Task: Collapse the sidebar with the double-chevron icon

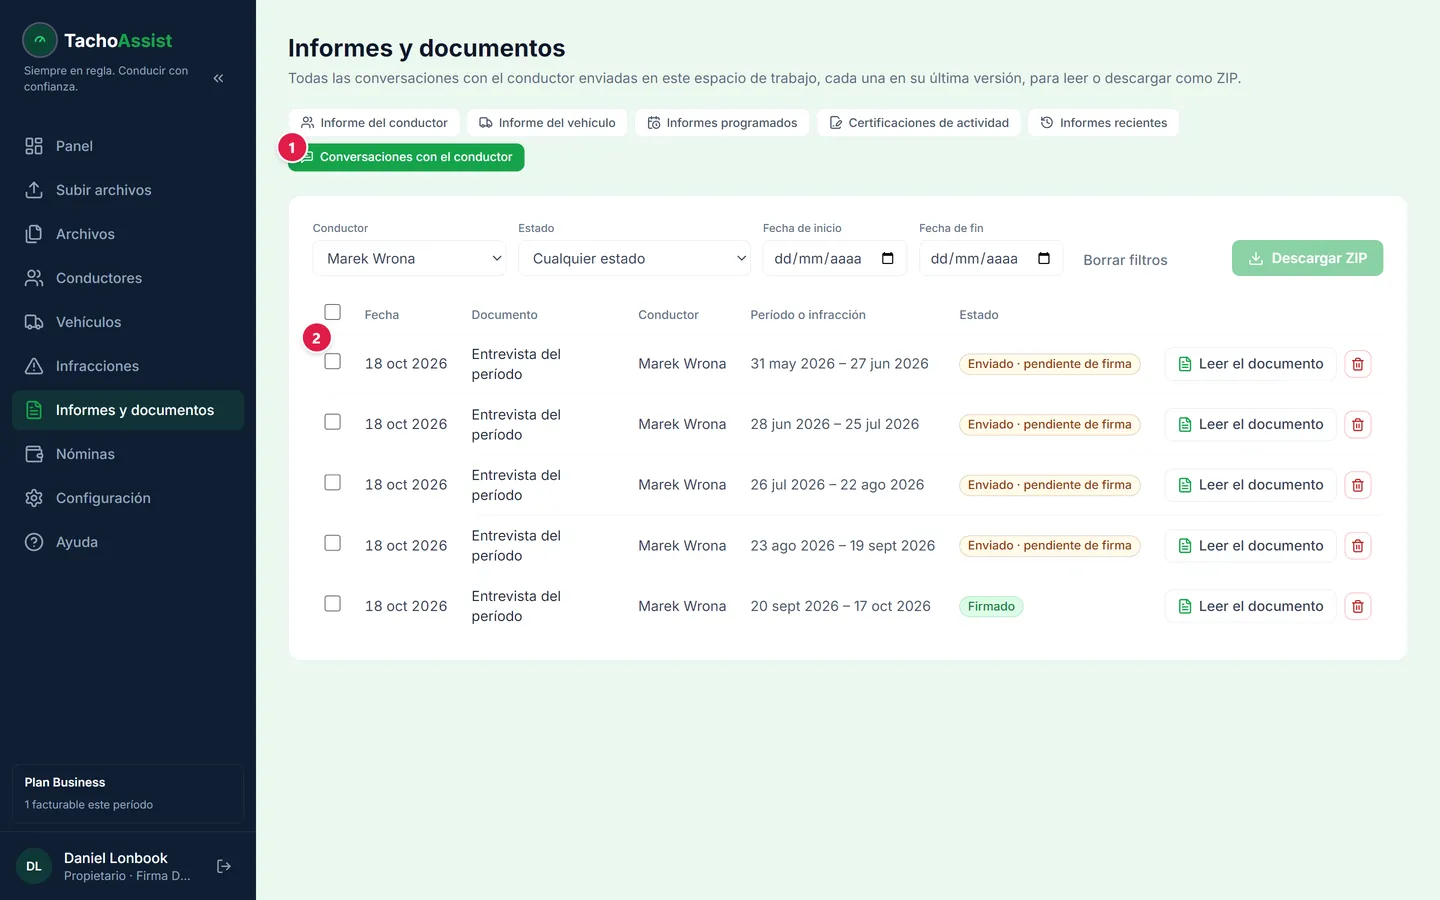Action: [x=218, y=78]
